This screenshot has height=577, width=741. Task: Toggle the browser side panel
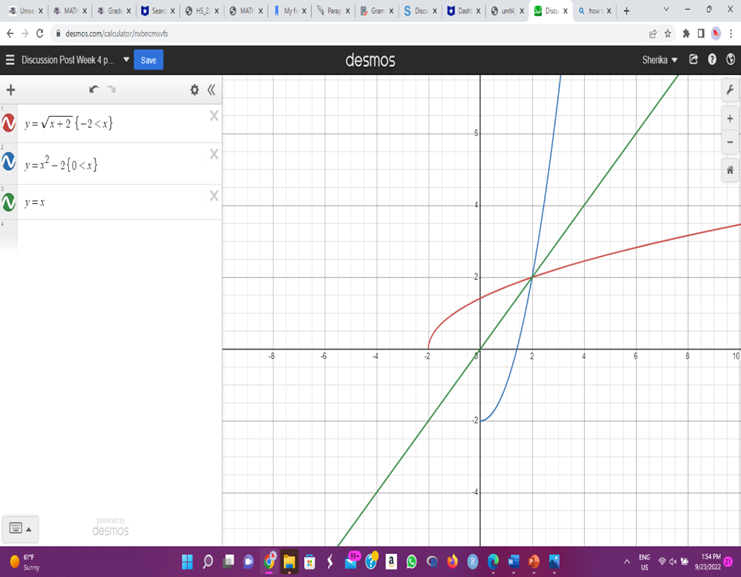tap(701, 34)
